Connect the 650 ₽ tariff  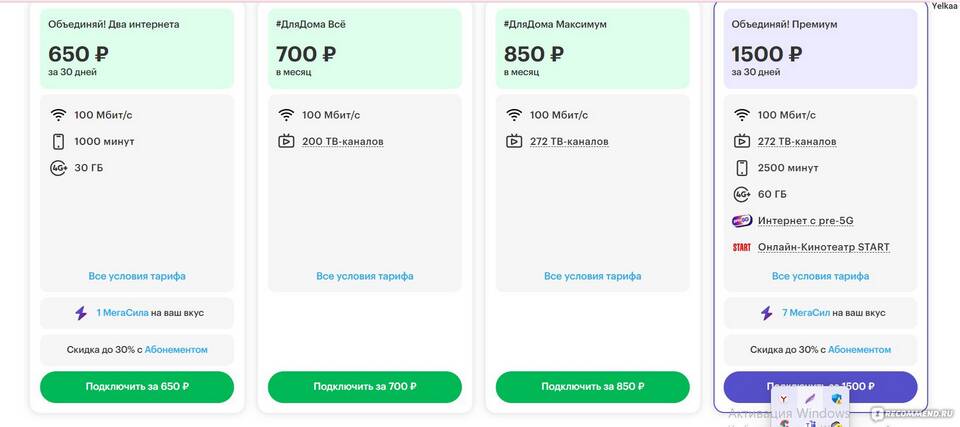point(137,387)
